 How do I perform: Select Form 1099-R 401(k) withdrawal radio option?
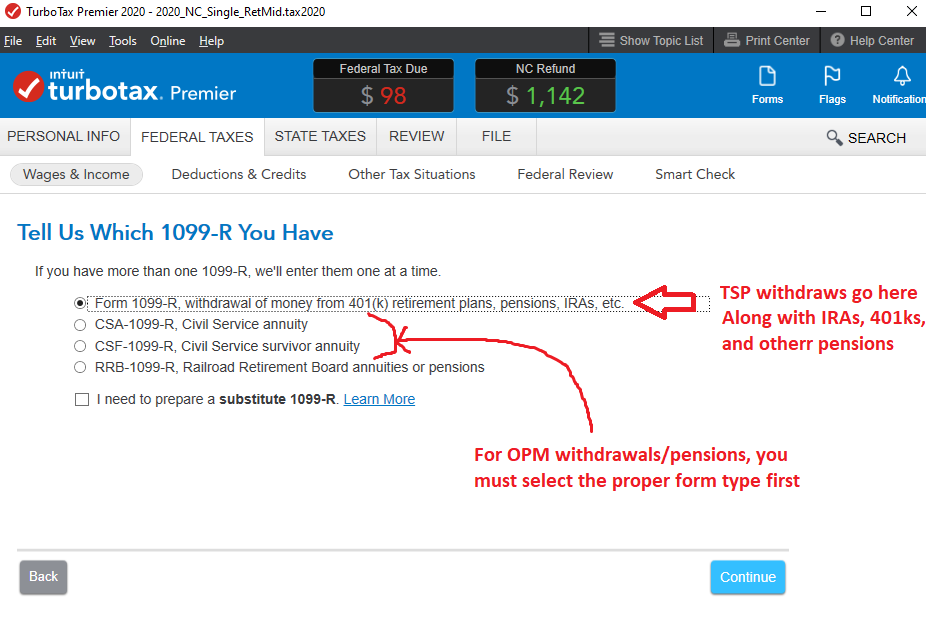pos(80,303)
